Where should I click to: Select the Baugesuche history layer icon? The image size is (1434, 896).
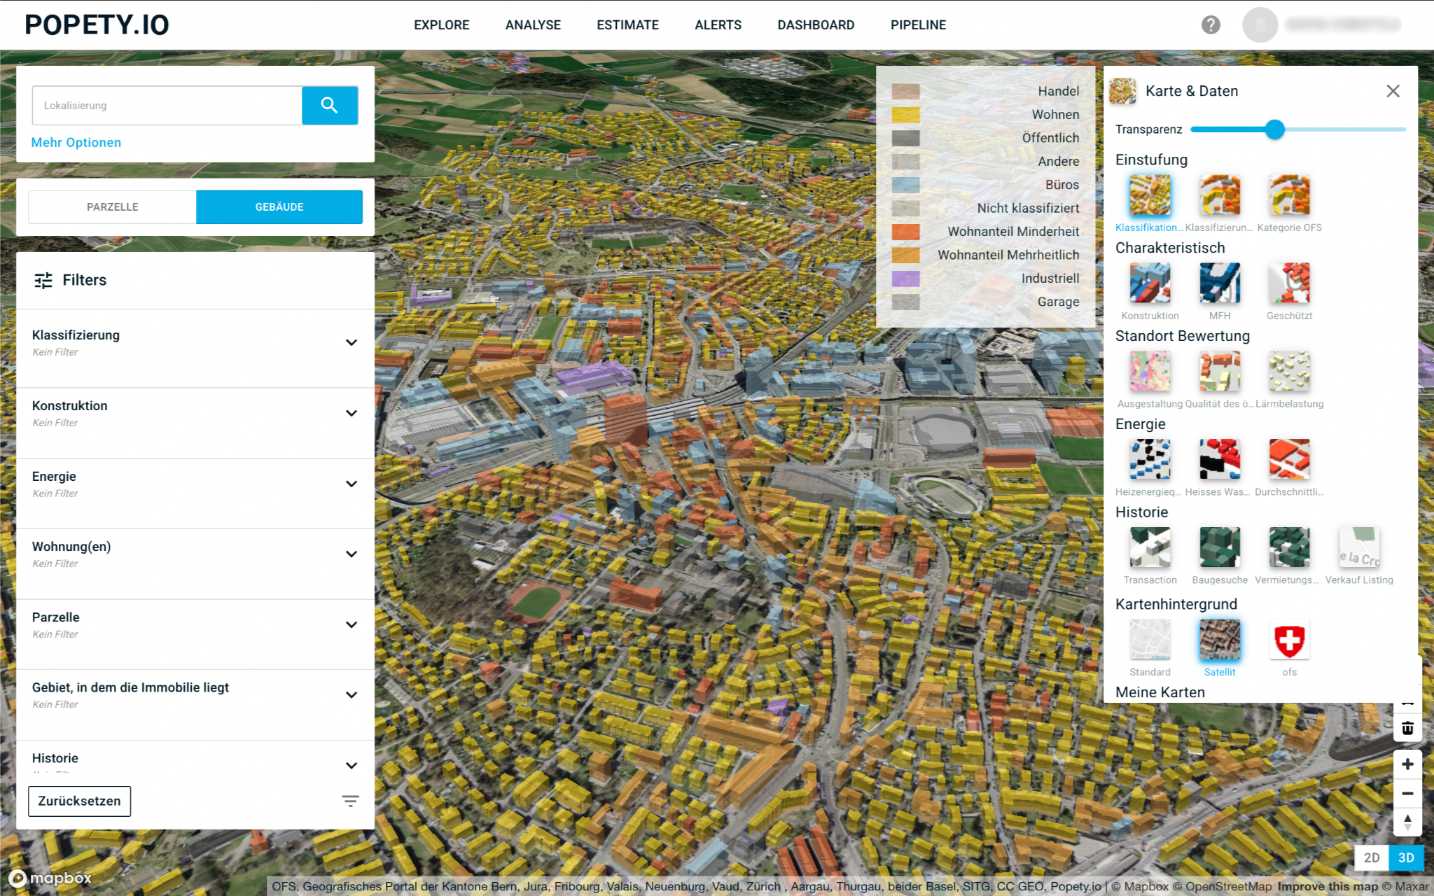[x=1219, y=548]
